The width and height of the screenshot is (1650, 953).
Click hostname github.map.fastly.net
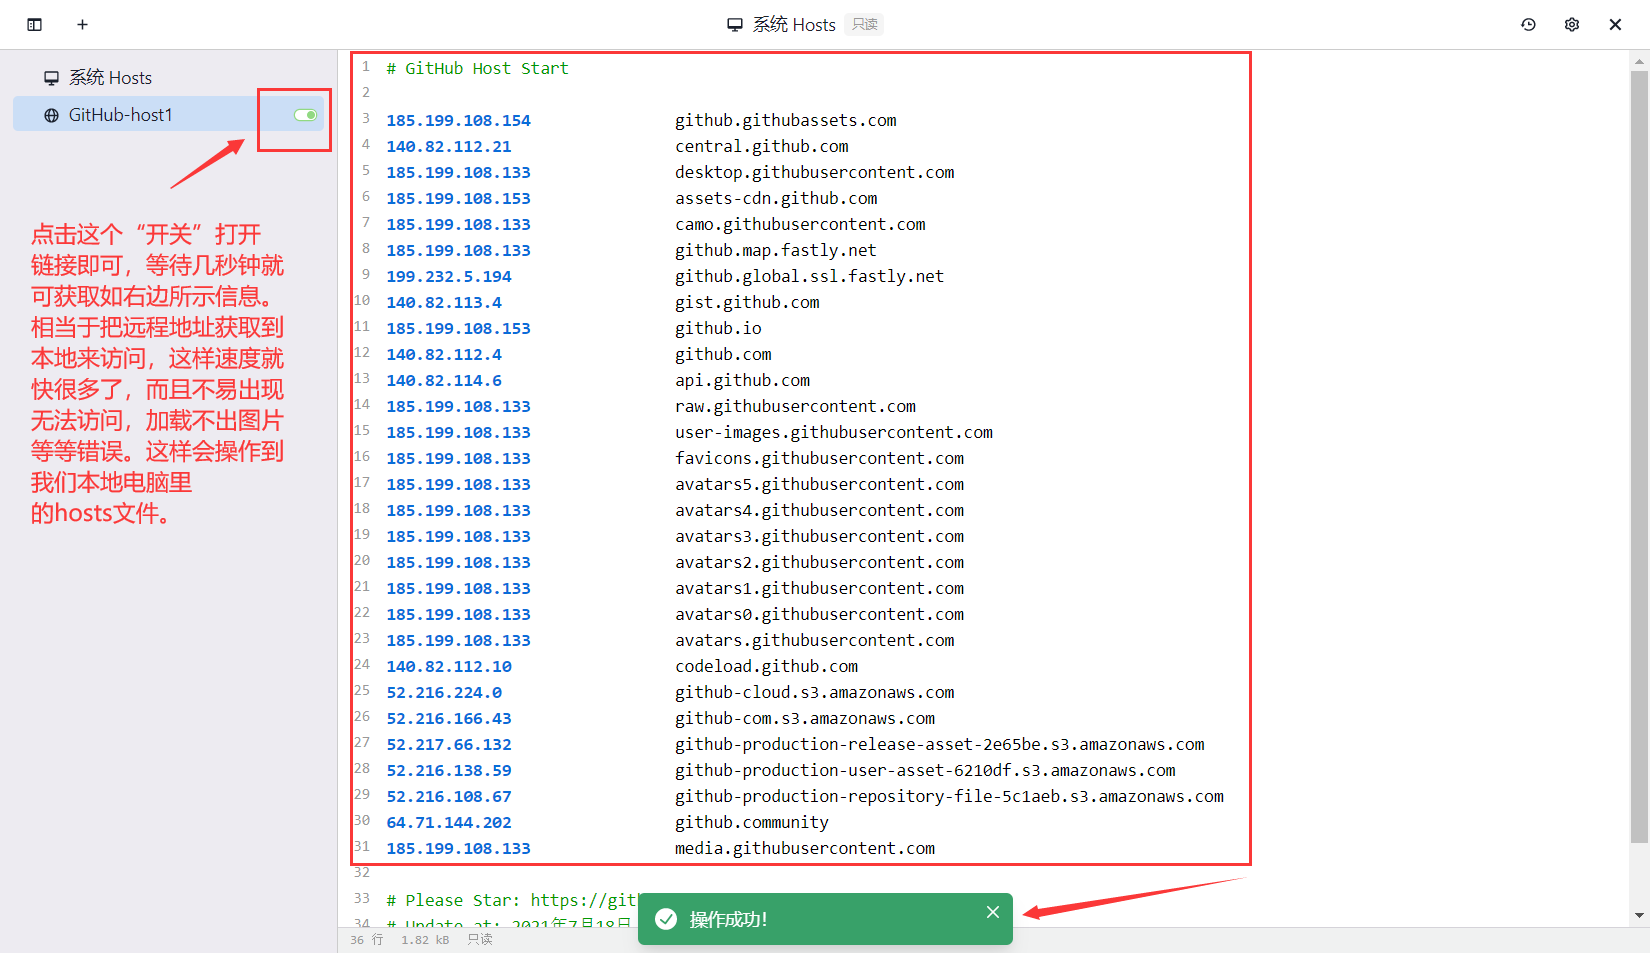pyautogui.click(x=775, y=250)
